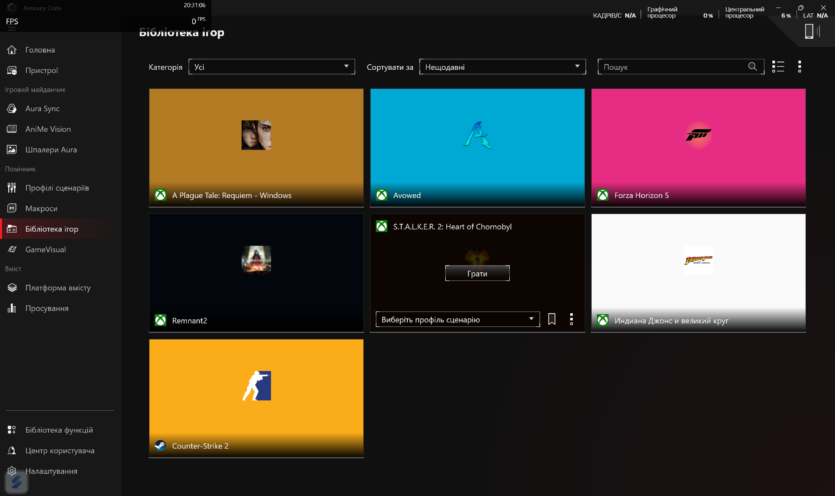Click the Платформа вмісту icon
This screenshot has height=496, width=835.
click(12, 288)
